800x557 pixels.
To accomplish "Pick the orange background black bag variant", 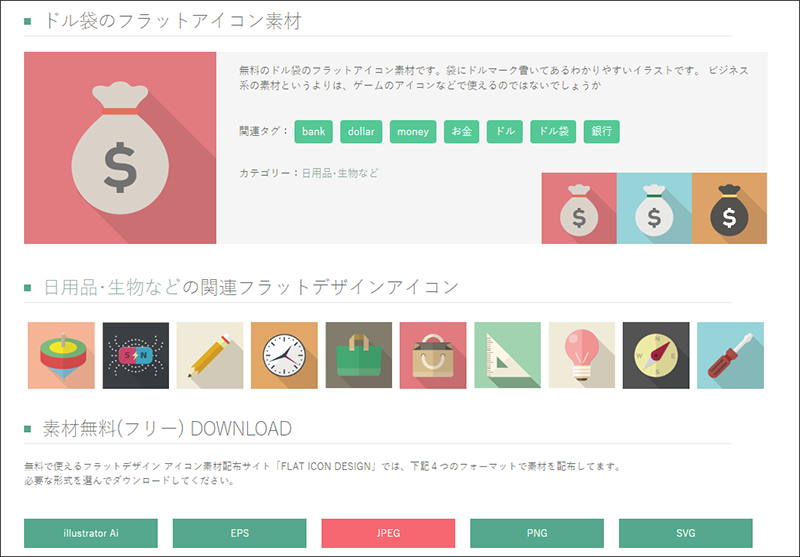I will coord(729,208).
